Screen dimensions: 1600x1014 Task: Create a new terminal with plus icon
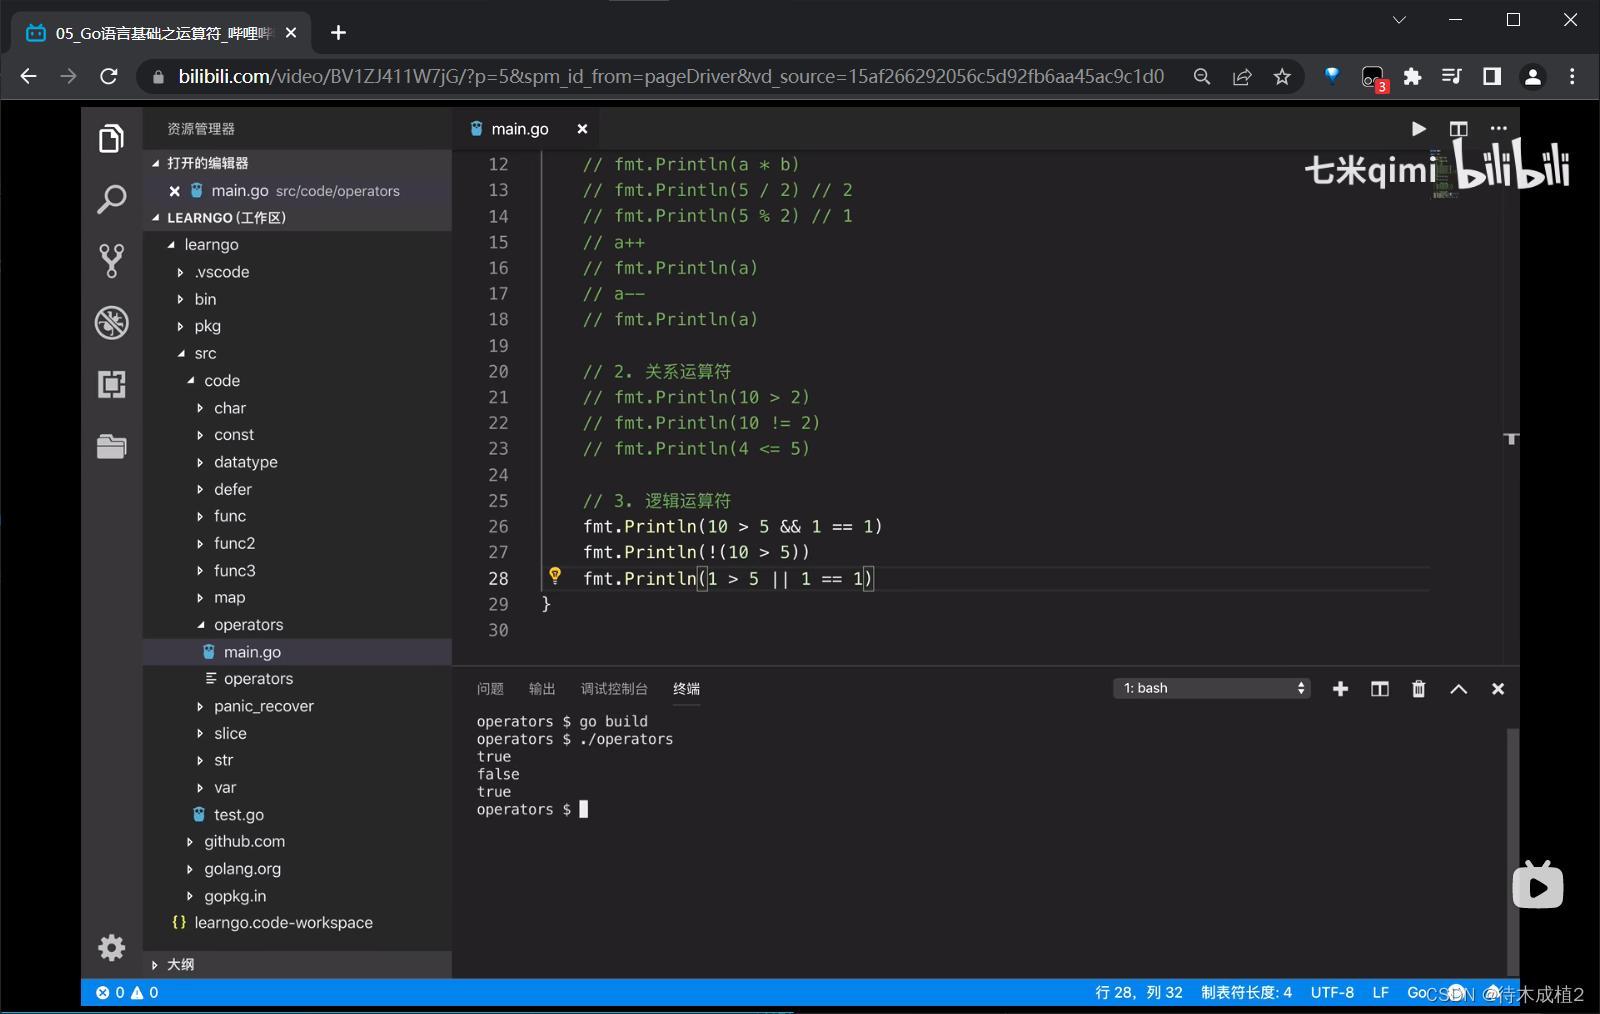[x=1340, y=689]
